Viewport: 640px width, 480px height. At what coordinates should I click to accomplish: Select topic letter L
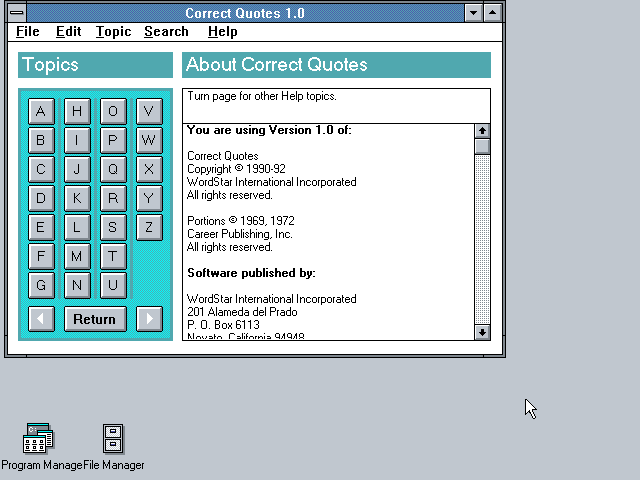click(x=77, y=227)
